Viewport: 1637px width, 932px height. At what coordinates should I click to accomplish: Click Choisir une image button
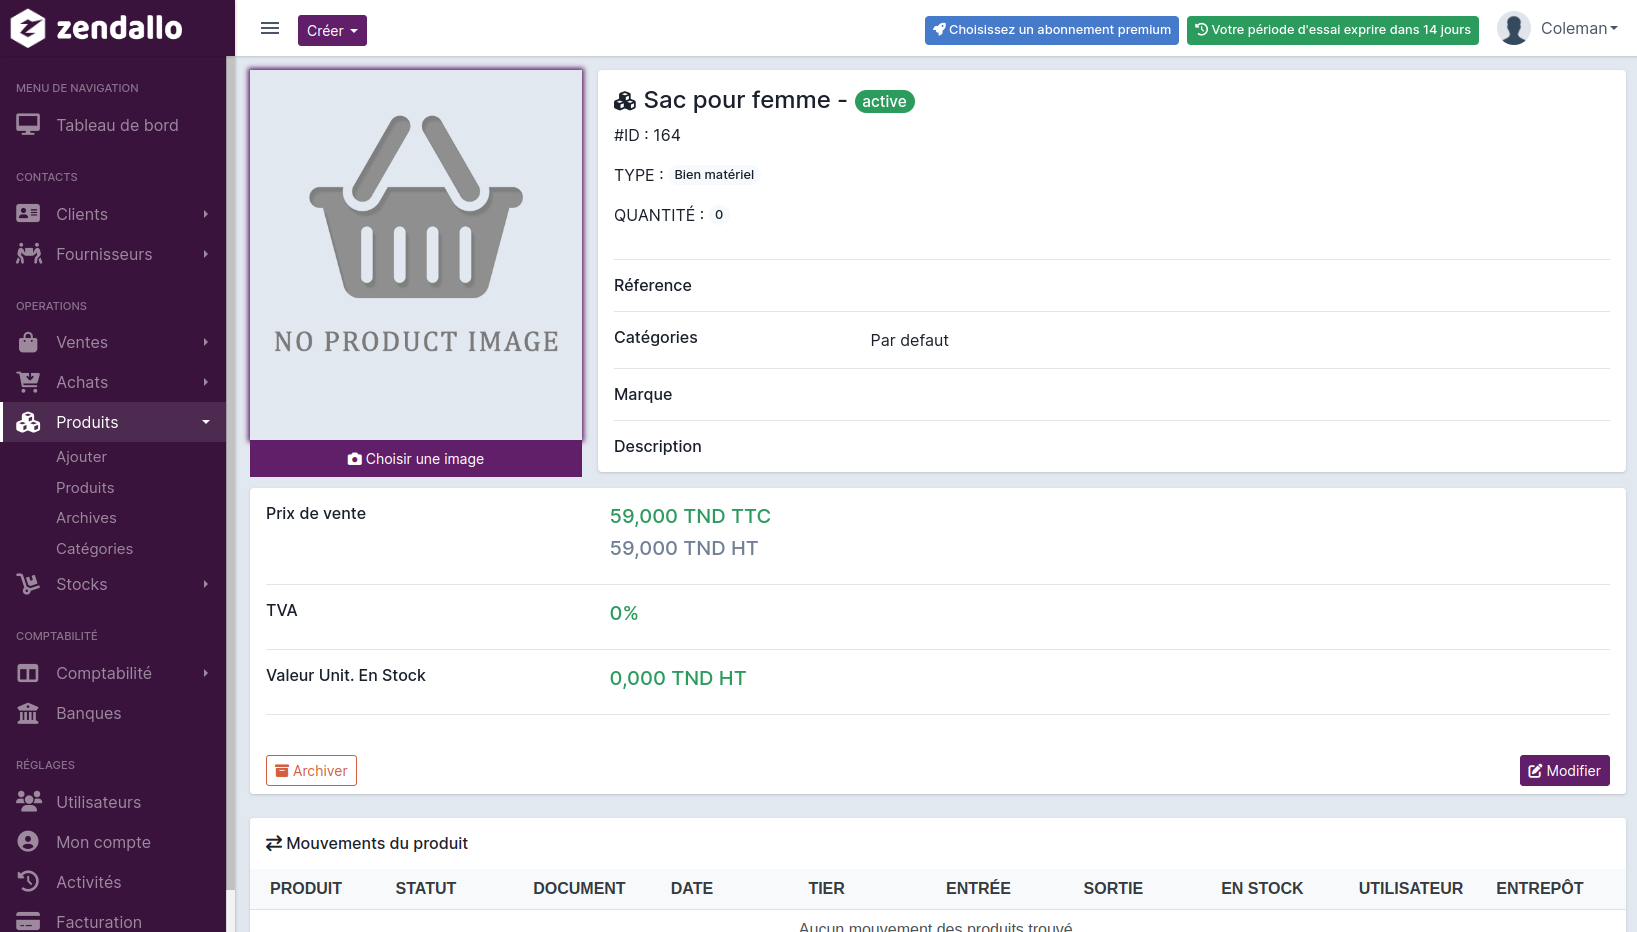coord(416,459)
